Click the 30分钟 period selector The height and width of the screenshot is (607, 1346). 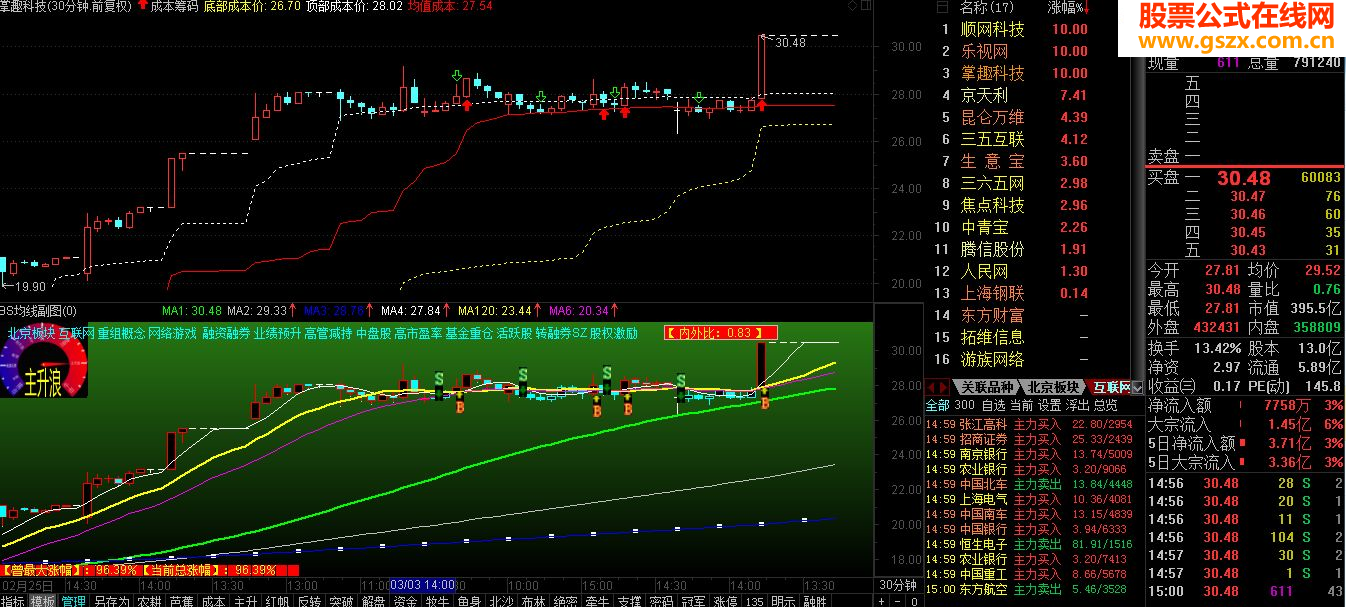[898, 585]
